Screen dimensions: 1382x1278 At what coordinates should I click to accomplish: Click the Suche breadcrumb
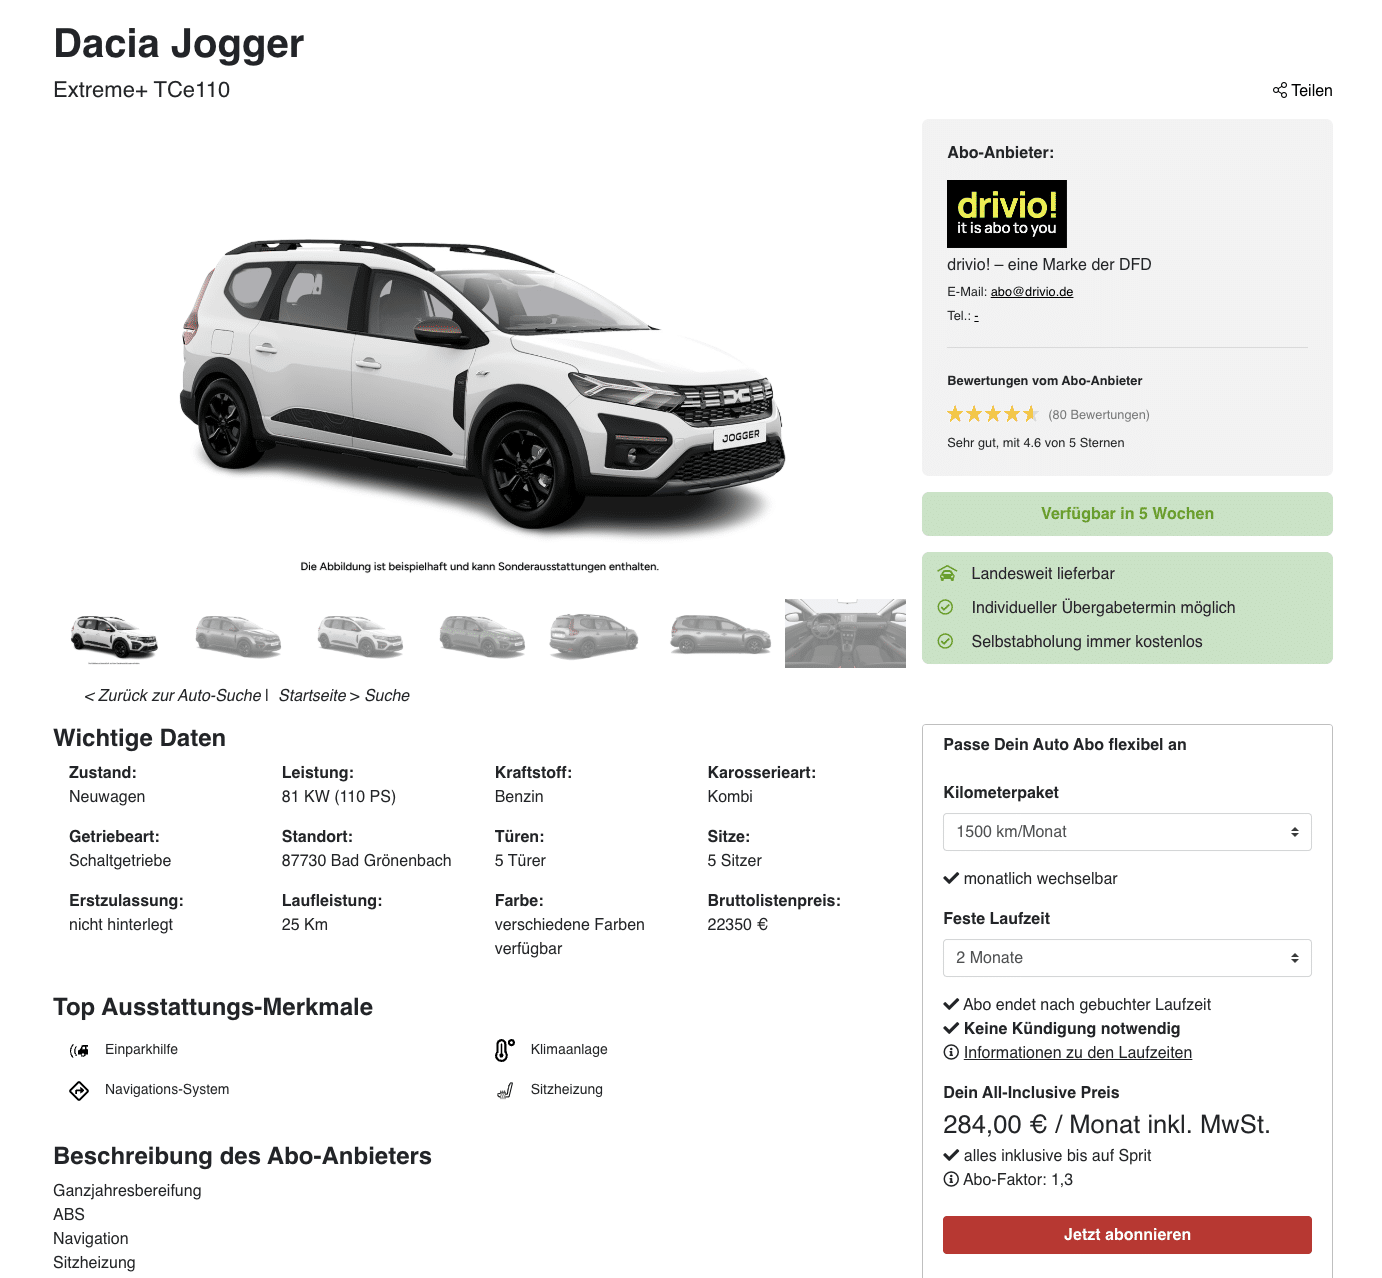[387, 696]
